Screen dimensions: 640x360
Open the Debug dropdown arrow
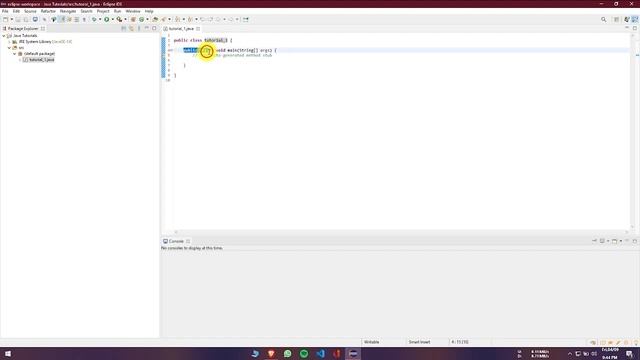(x=100, y=19)
